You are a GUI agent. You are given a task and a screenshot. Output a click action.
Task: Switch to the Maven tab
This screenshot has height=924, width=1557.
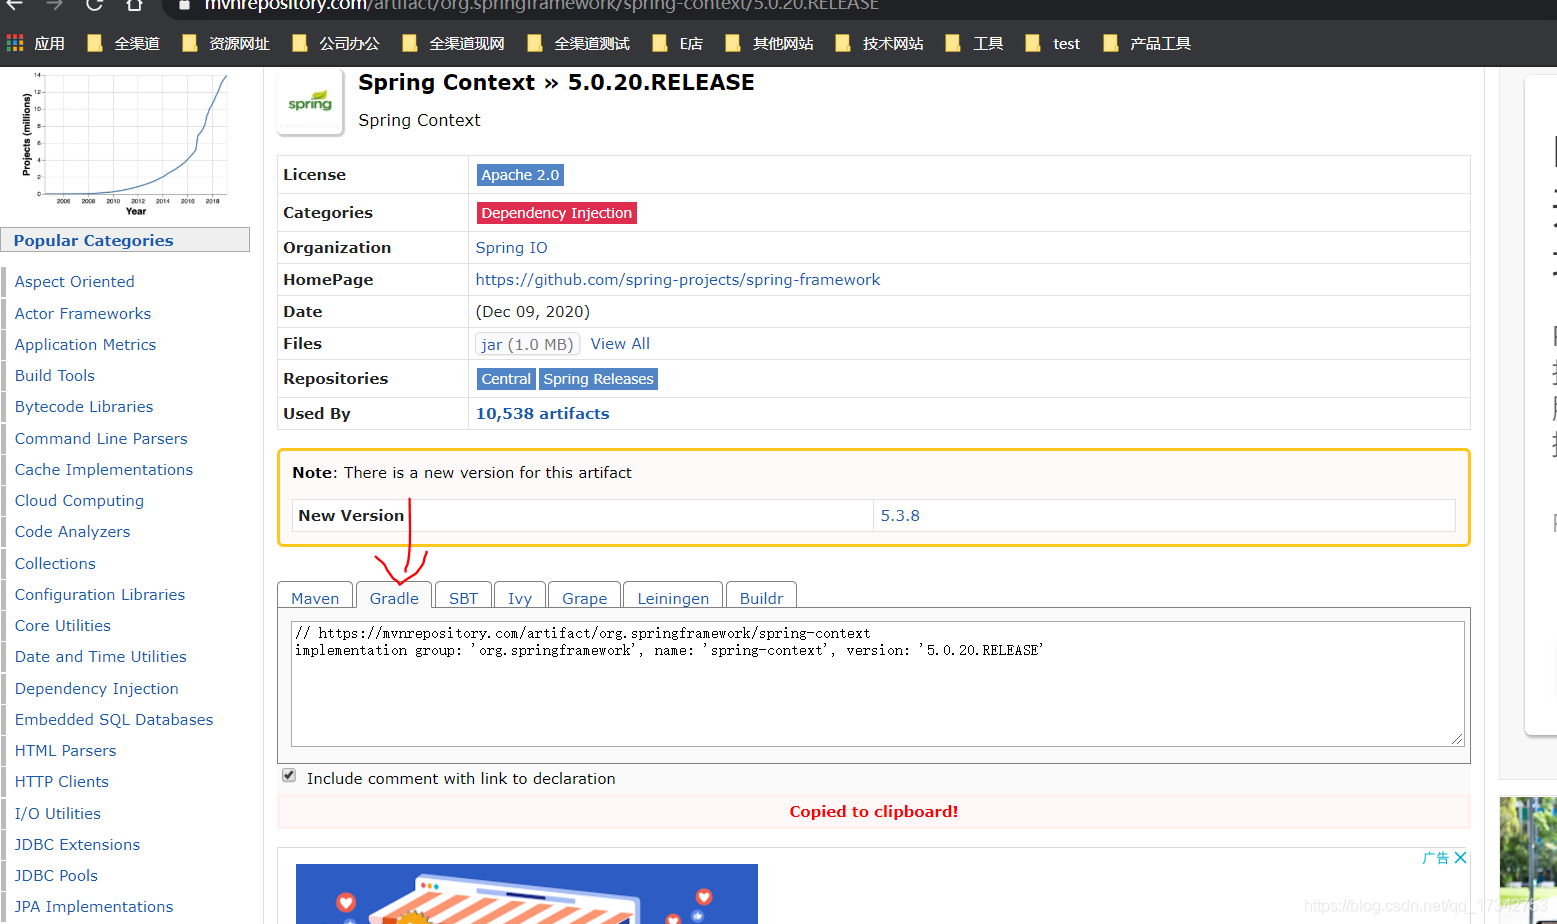click(x=315, y=596)
